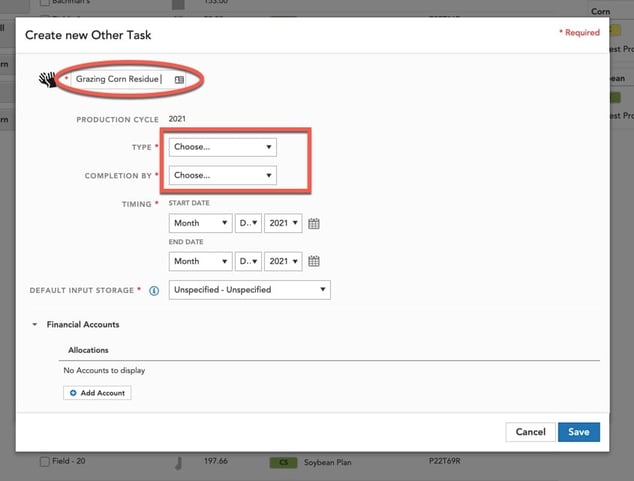Open the Type dropdown
The height and width of the screenshot is (481, 634).
[222, 147]
